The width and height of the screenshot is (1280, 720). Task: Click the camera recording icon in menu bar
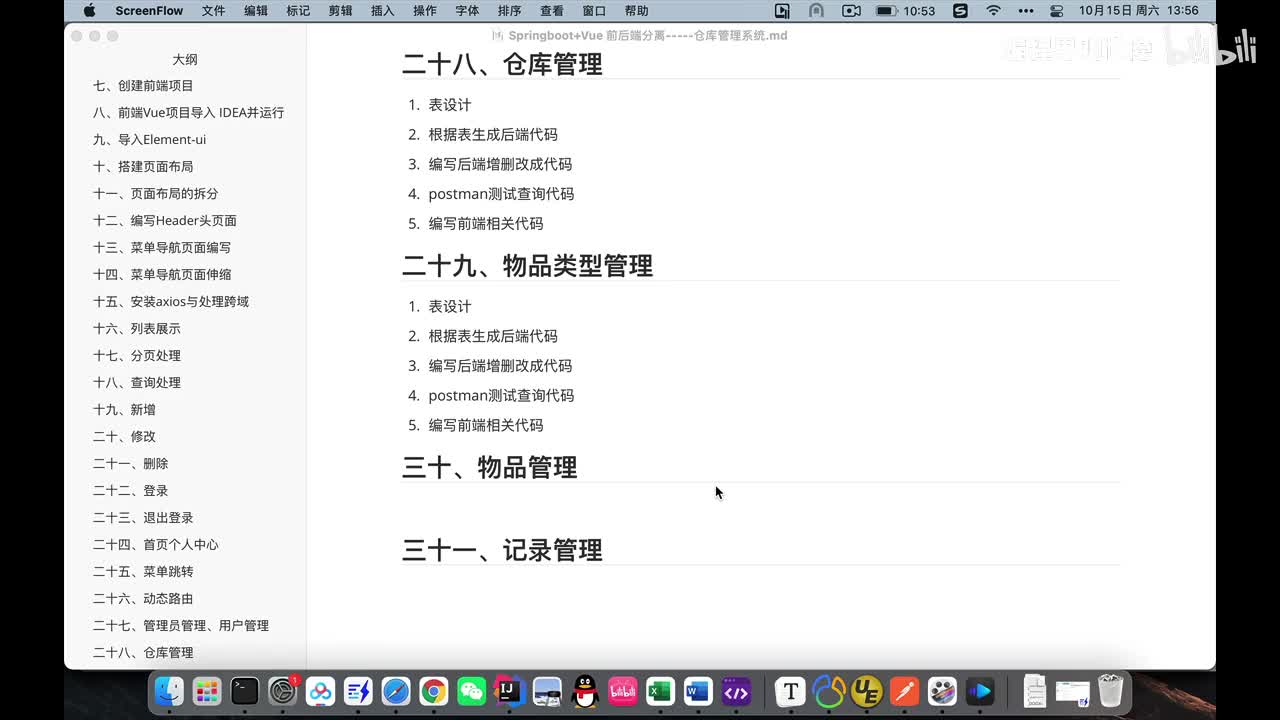(x=851, y=11)
